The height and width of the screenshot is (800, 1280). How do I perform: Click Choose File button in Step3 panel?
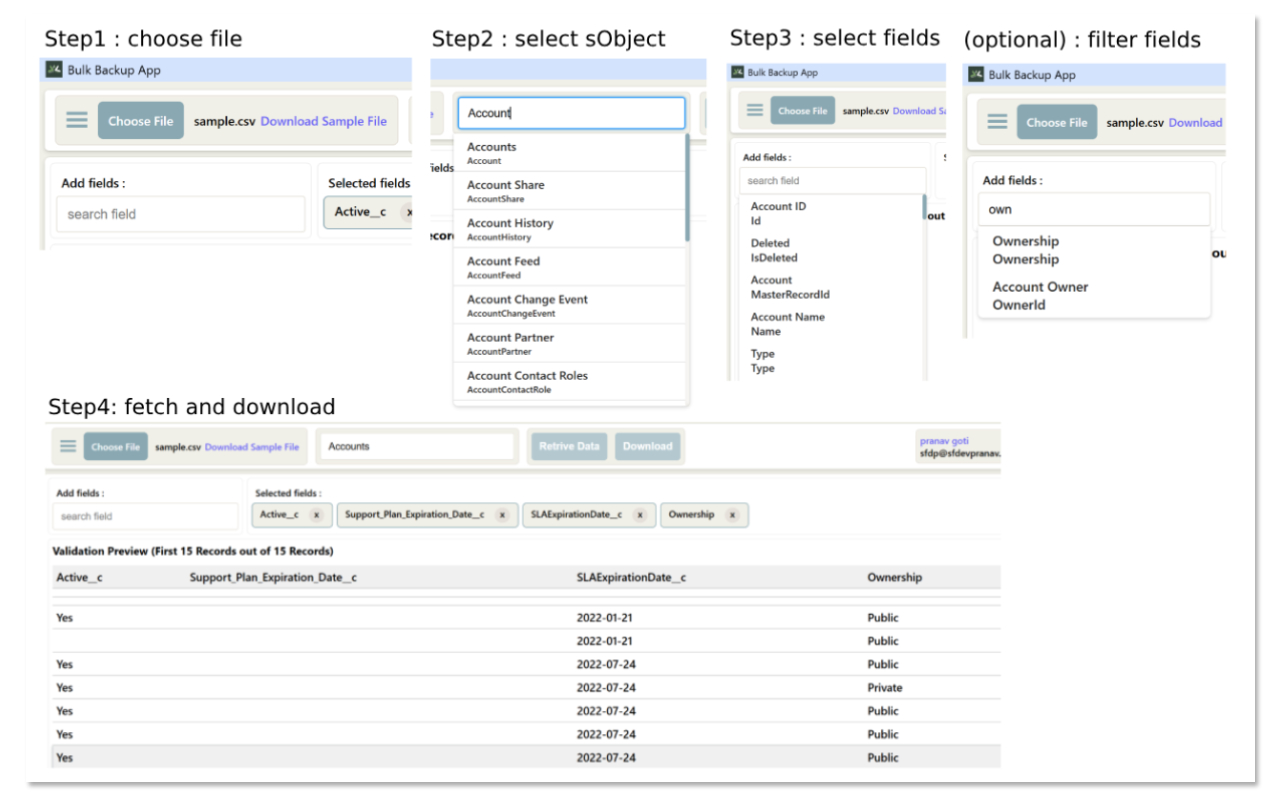pos(804,111)
